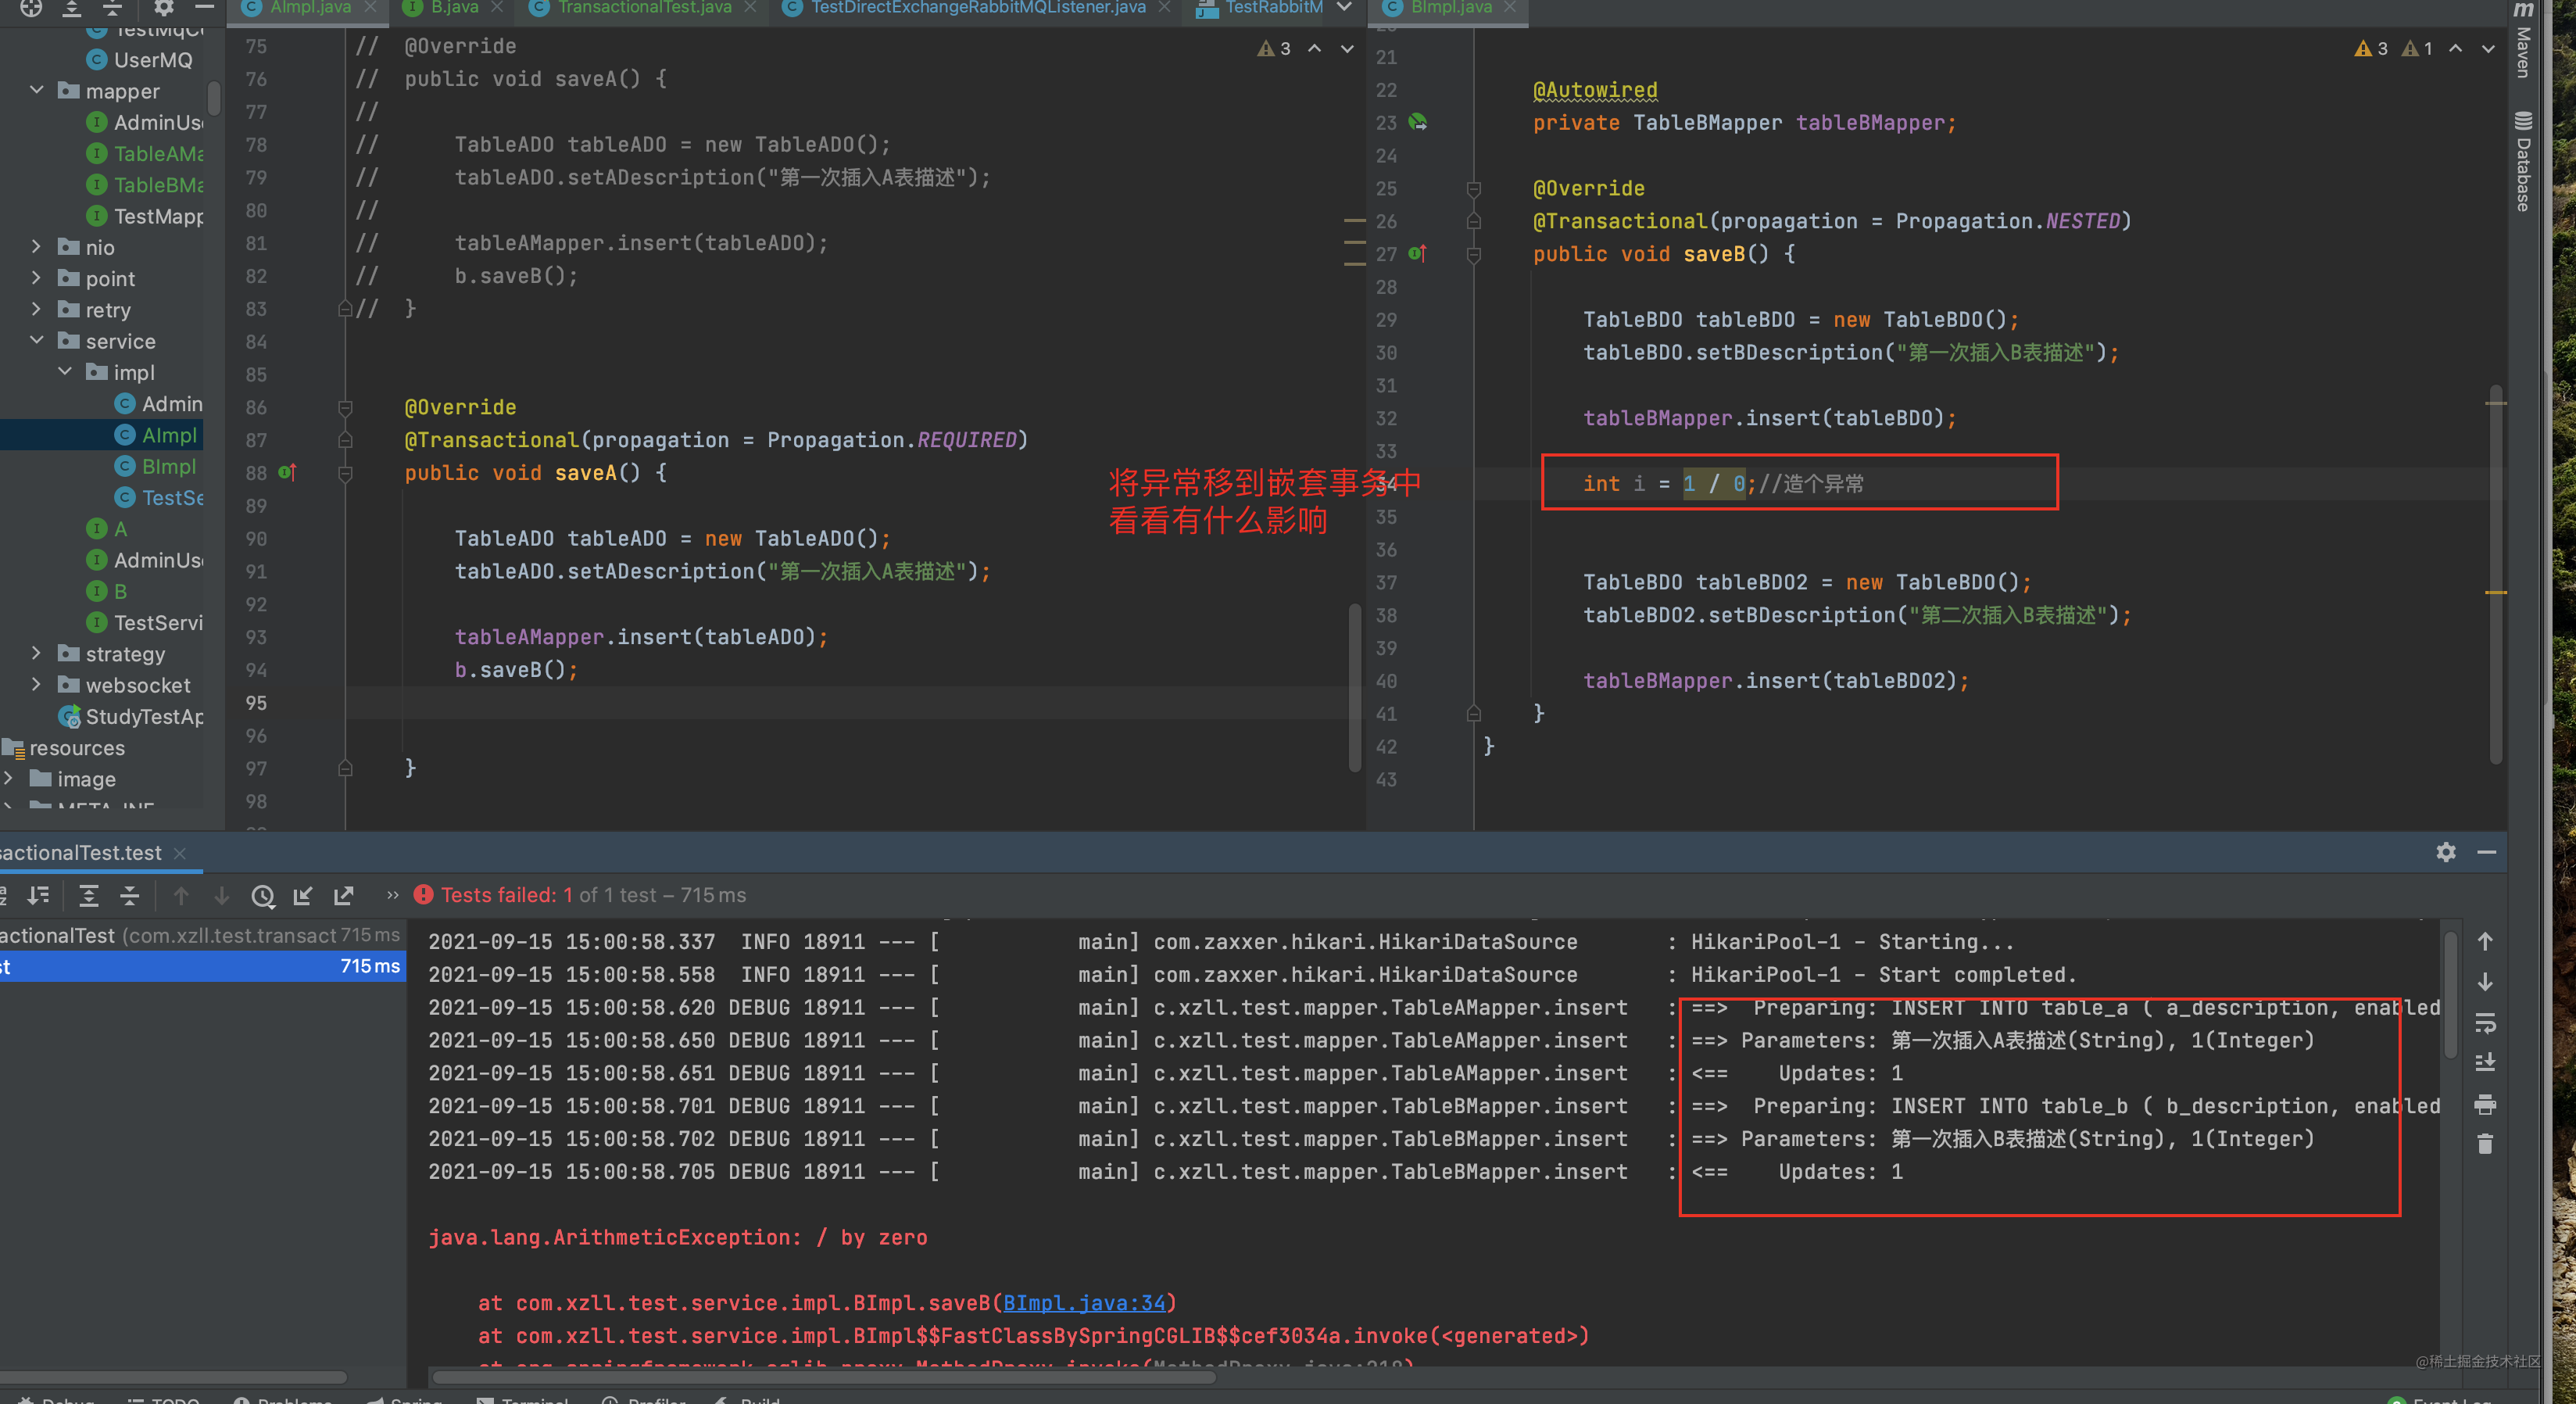
Task: Click the console vertical scrollbar
Action: click(x=2449, y=995)
